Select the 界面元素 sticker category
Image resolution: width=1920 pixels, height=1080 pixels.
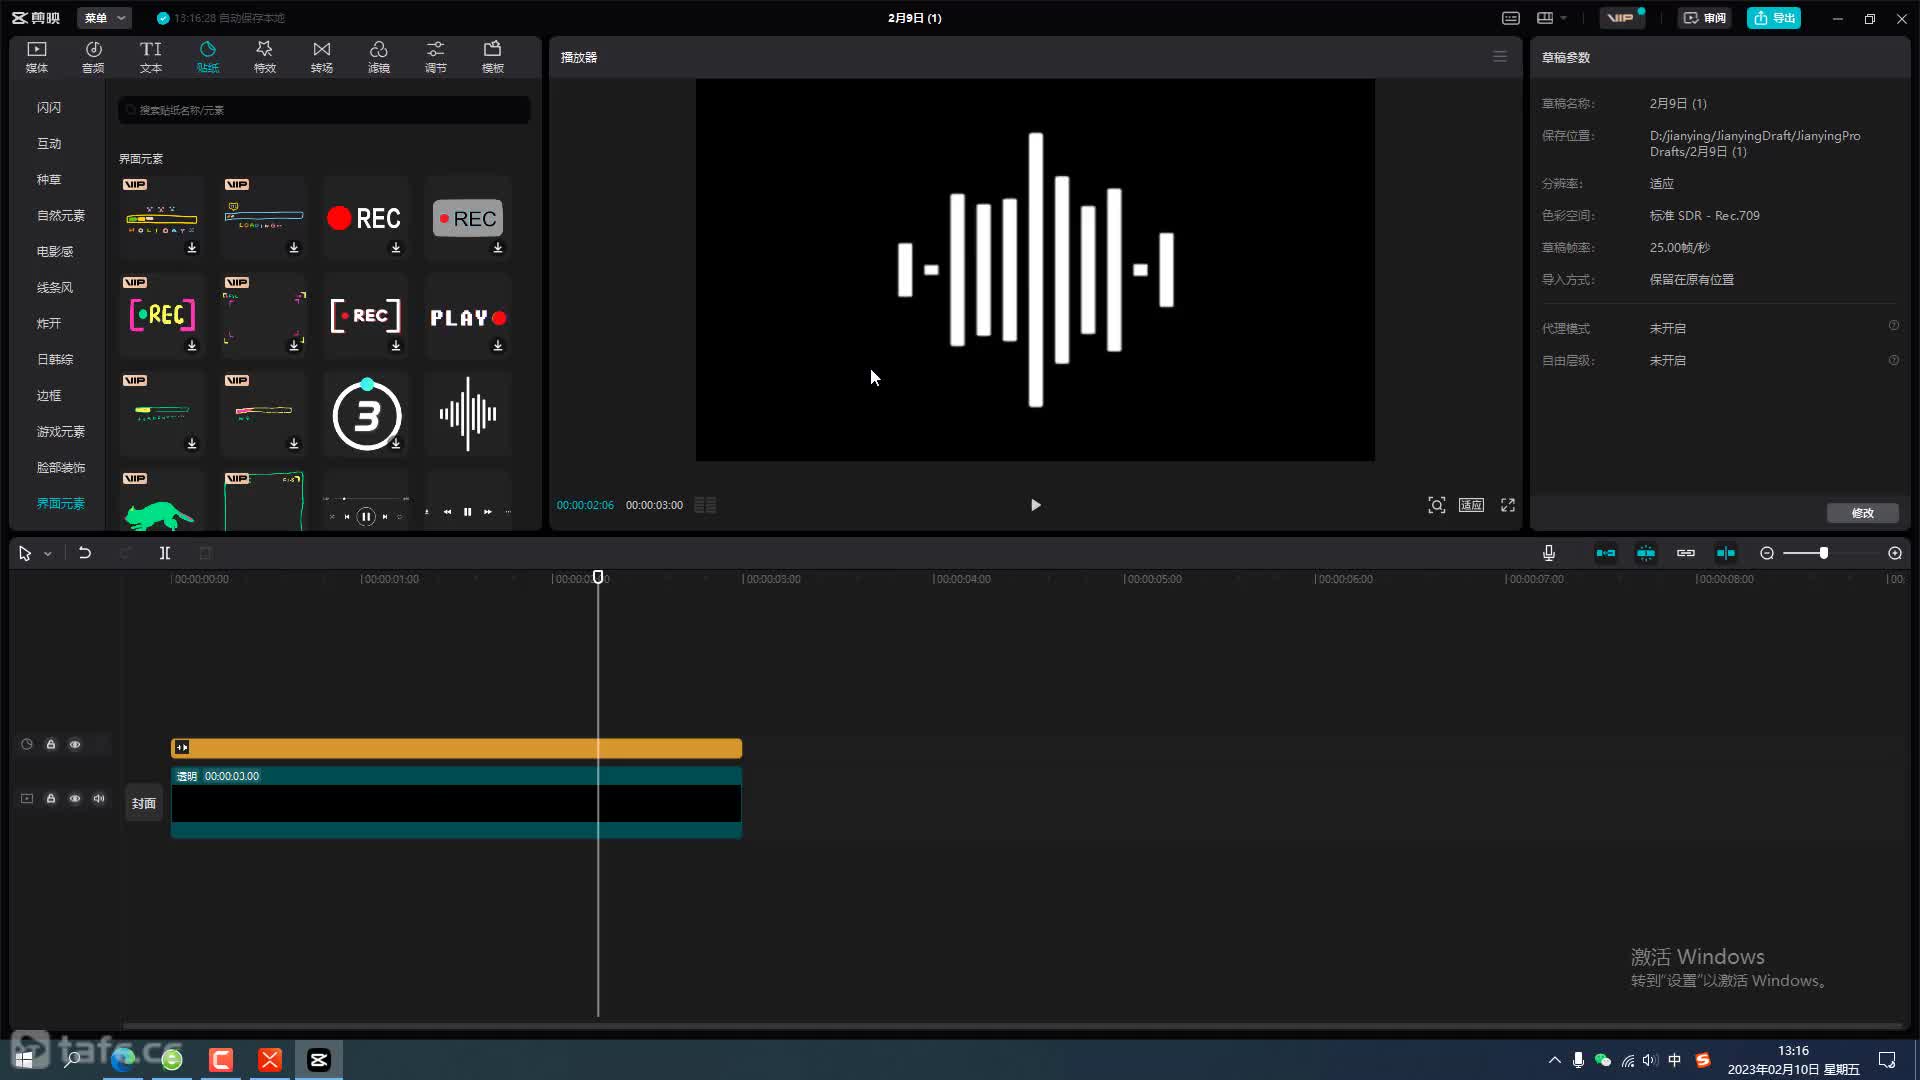61,503
